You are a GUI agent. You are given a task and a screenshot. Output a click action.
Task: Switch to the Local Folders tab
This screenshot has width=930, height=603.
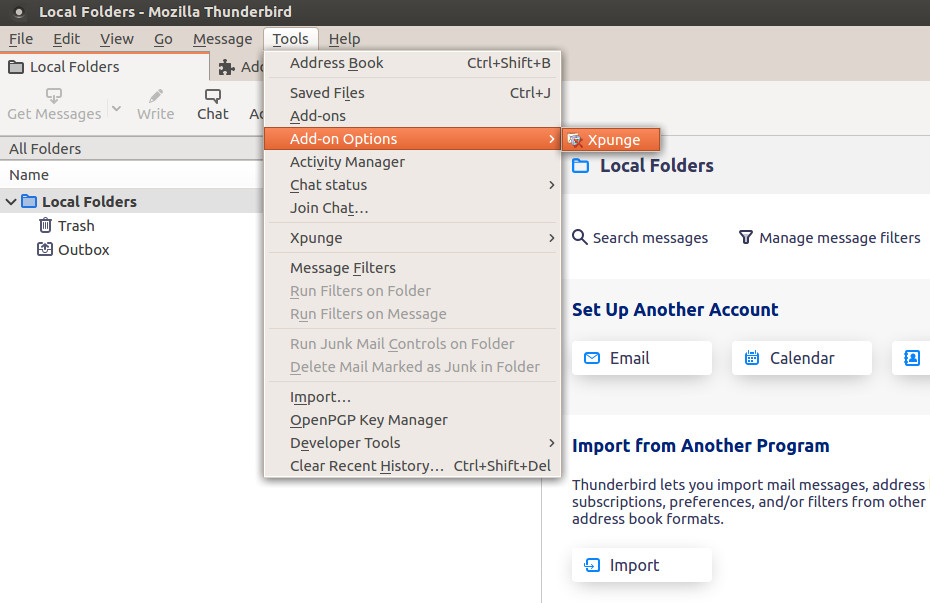pos(104,66)
